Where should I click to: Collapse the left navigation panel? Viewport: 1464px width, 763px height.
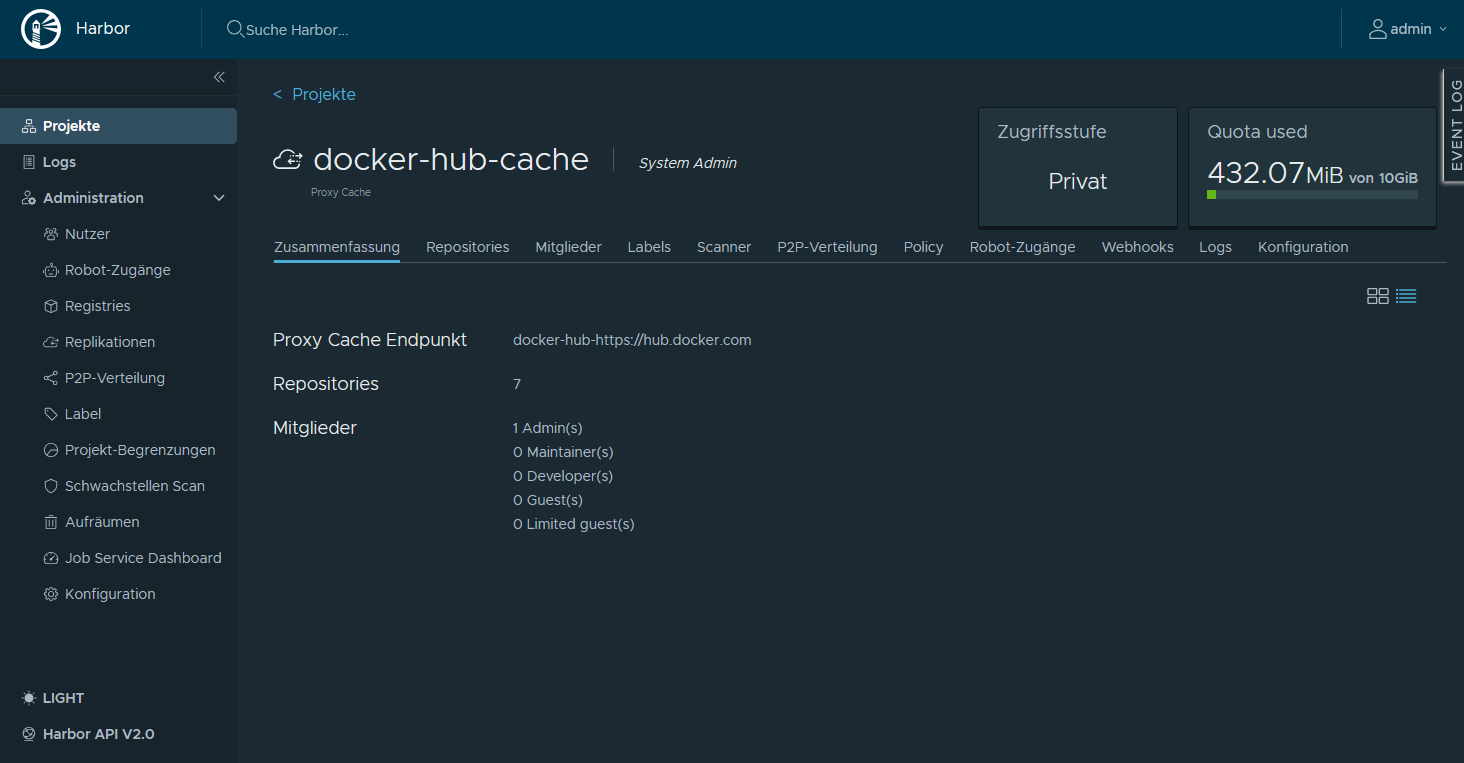[219, 77]
